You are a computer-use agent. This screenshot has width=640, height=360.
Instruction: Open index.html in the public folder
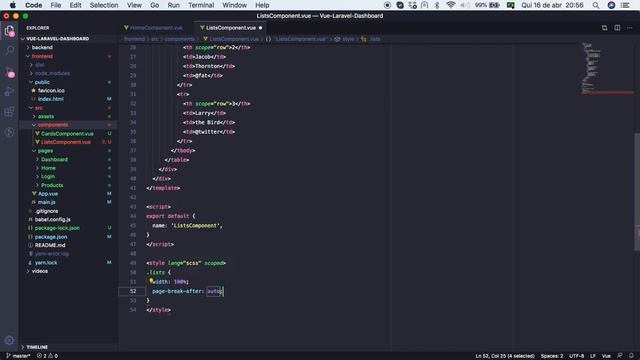(x=51, y=99)
